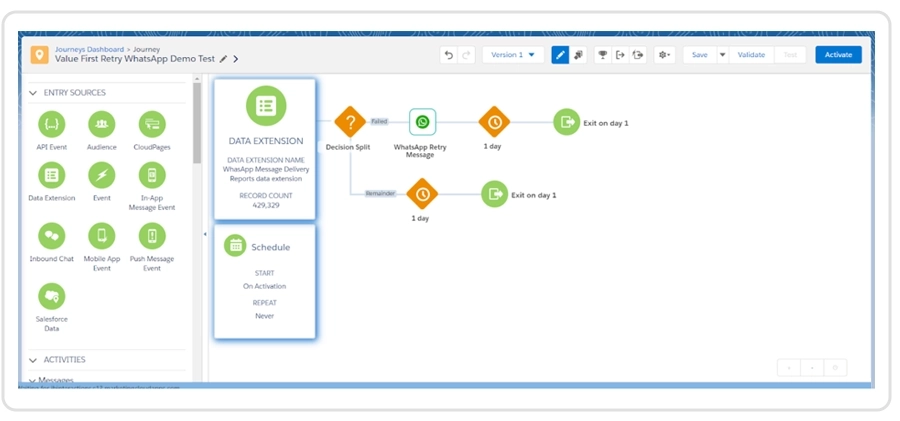Click the Audience entry source icon
This screenshot has width=900, height=421.
101,125
